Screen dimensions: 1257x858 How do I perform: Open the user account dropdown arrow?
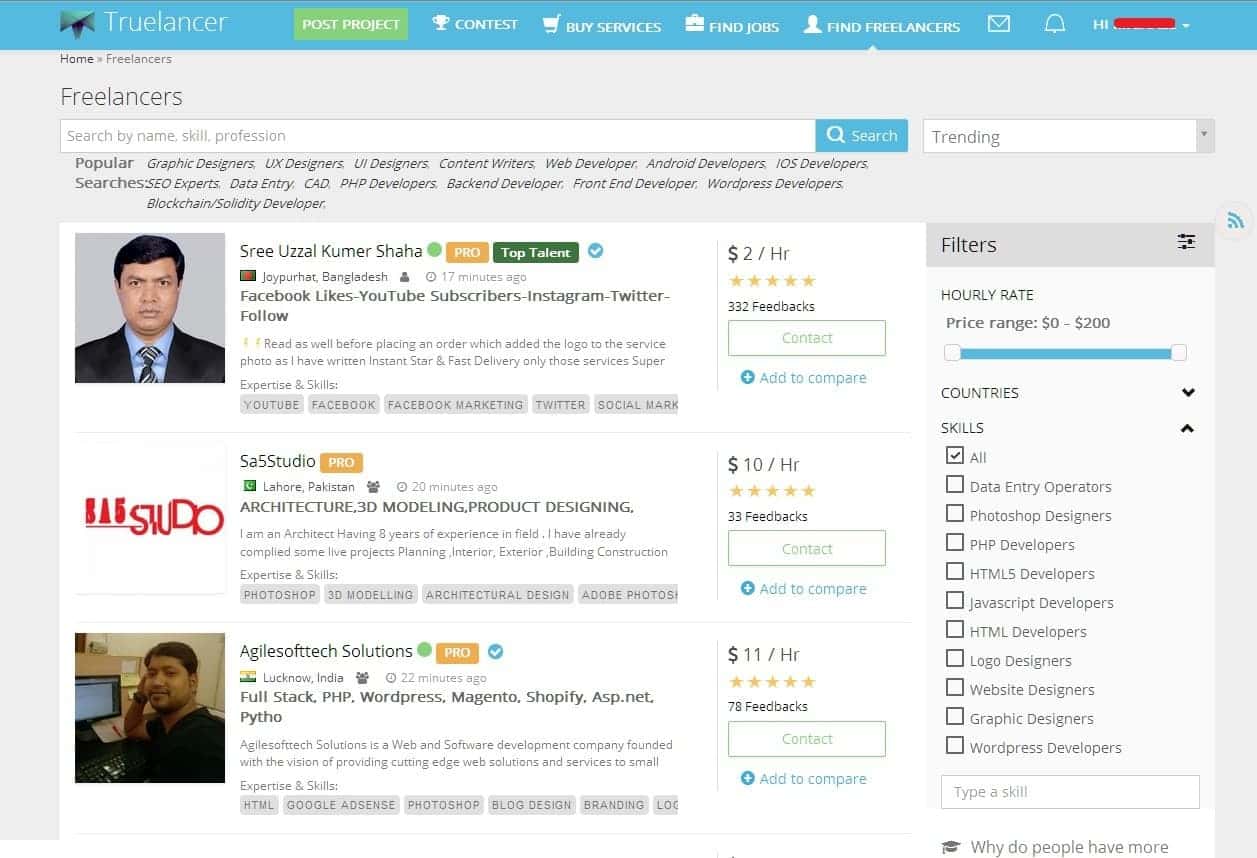click(1186, 26)
